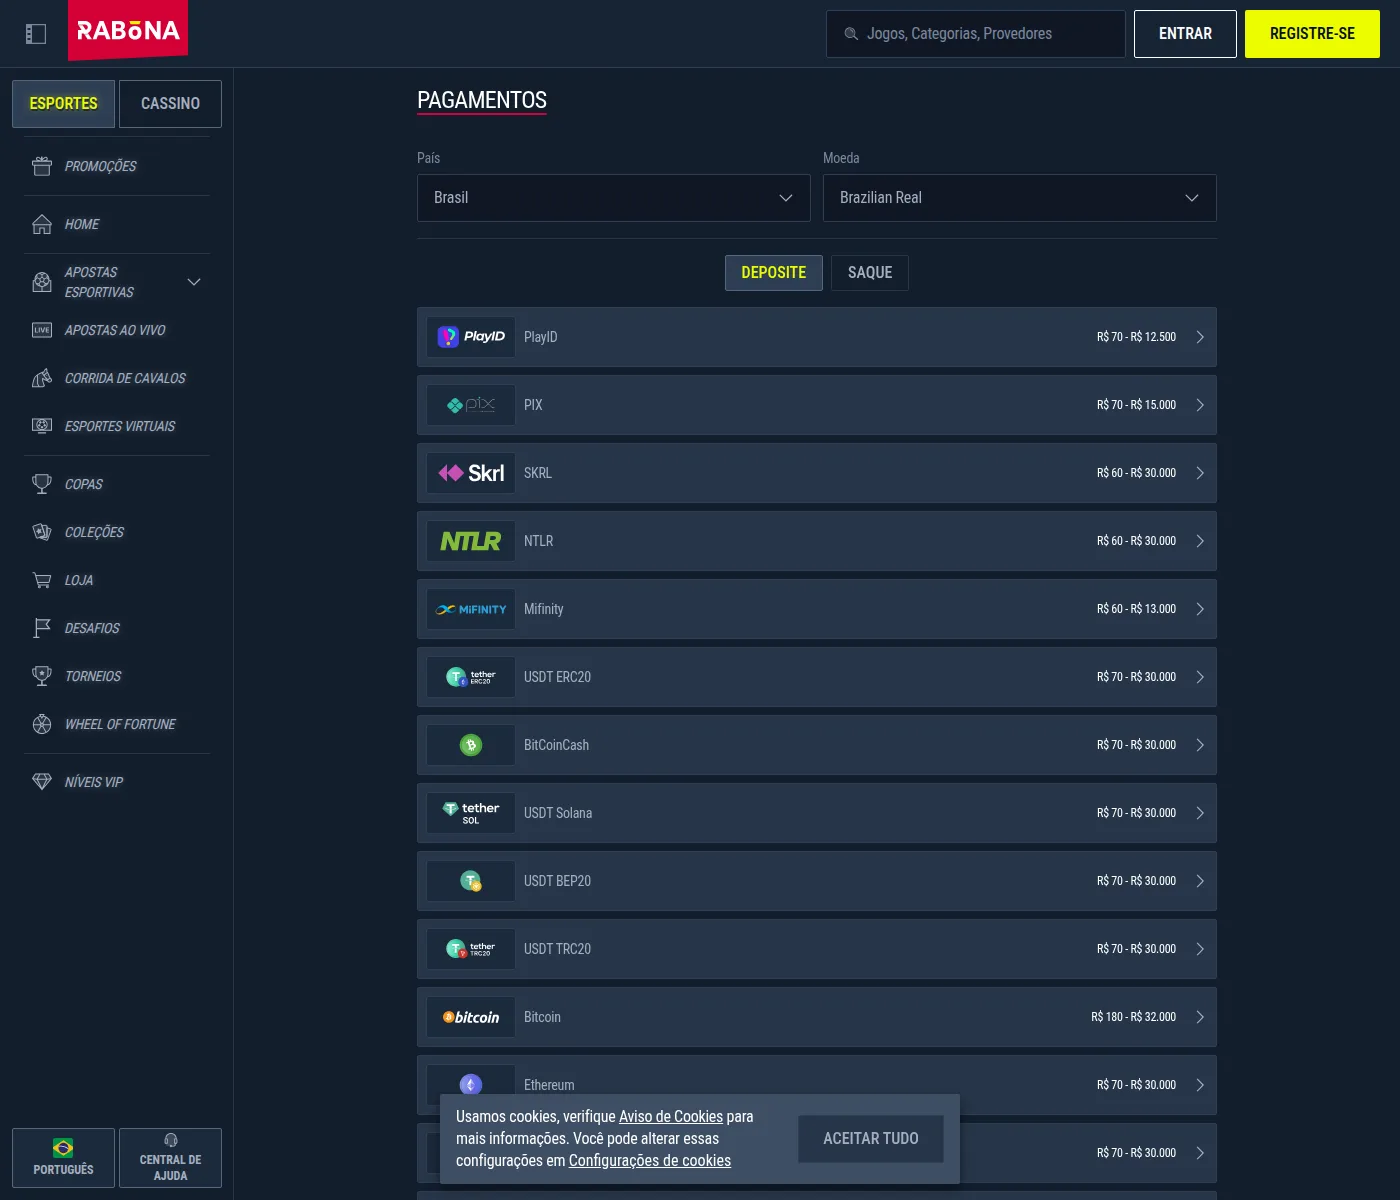Image resolution: width=1400 pixels, height=1200 pixels.
Task: Collapse the sidebar with the menu toggle icon
Action: (x=36, y=34)
